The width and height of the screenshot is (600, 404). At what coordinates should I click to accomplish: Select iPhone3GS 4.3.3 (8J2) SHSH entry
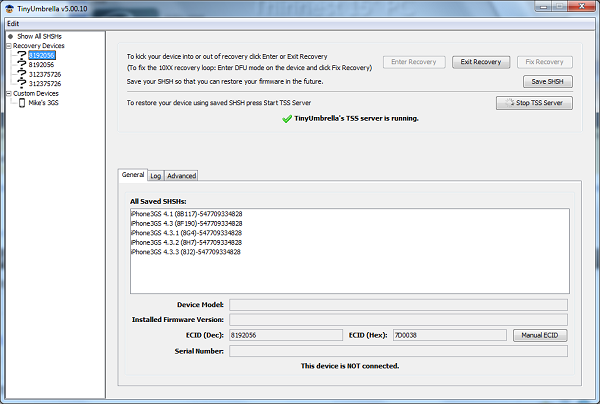pyautogui.click(x=186, y=252)
